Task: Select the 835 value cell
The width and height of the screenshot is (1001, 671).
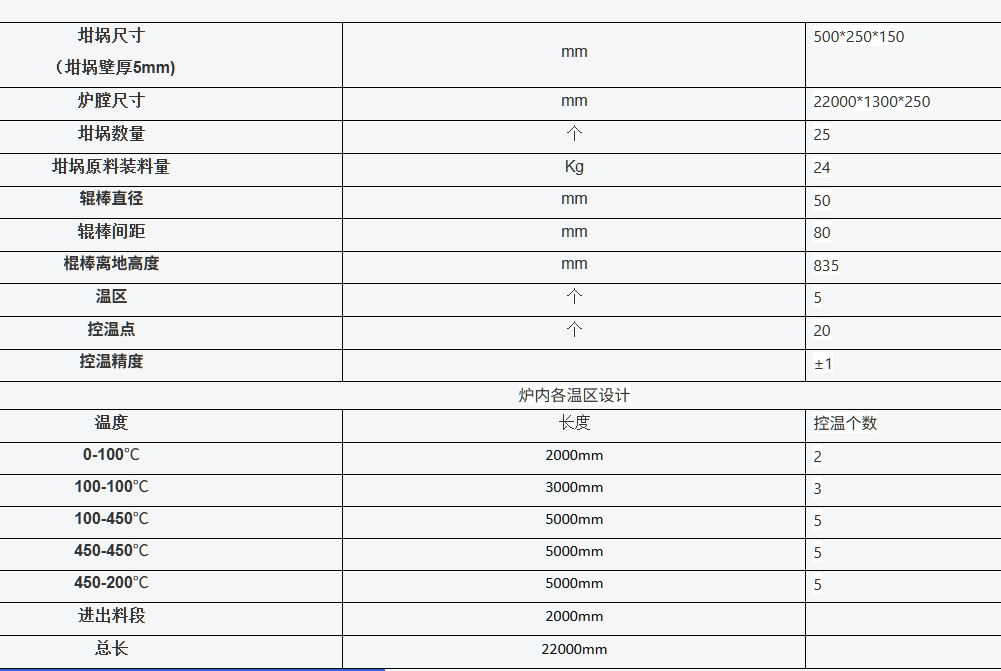Action: [x=826, y=266]
